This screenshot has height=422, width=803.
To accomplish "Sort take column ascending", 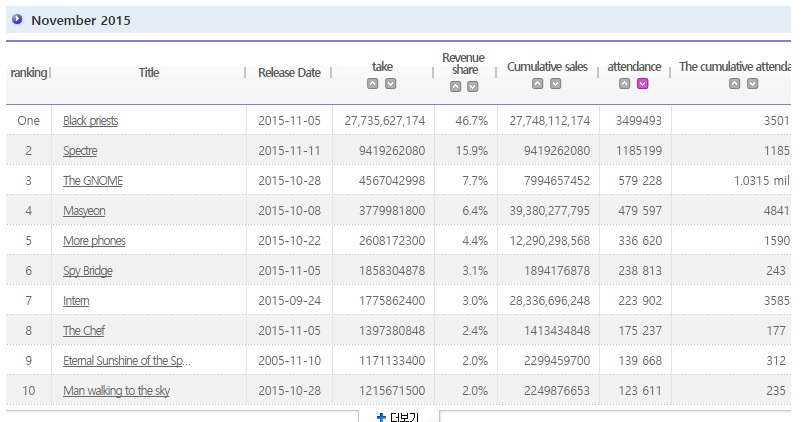I will coord(373,84).
